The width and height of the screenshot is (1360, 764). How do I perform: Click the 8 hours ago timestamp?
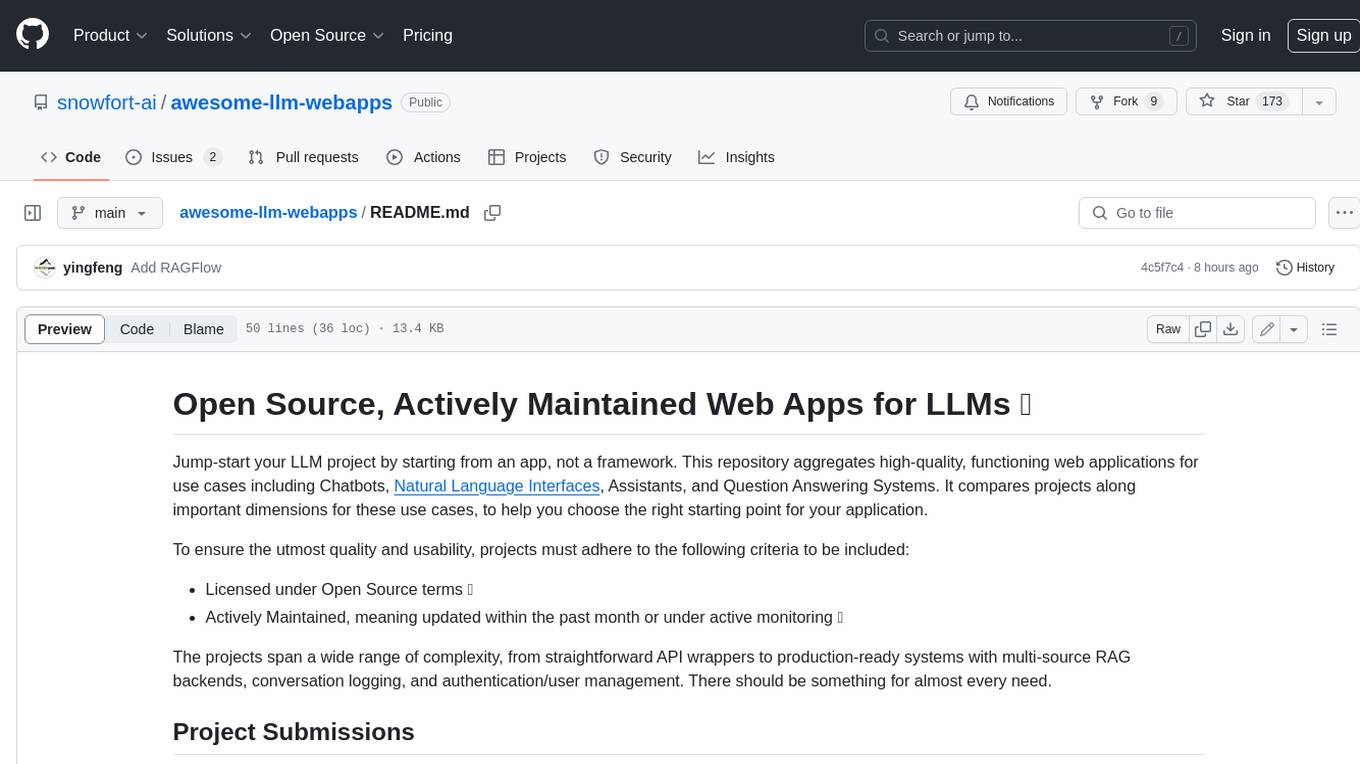tap(1225, 268)
